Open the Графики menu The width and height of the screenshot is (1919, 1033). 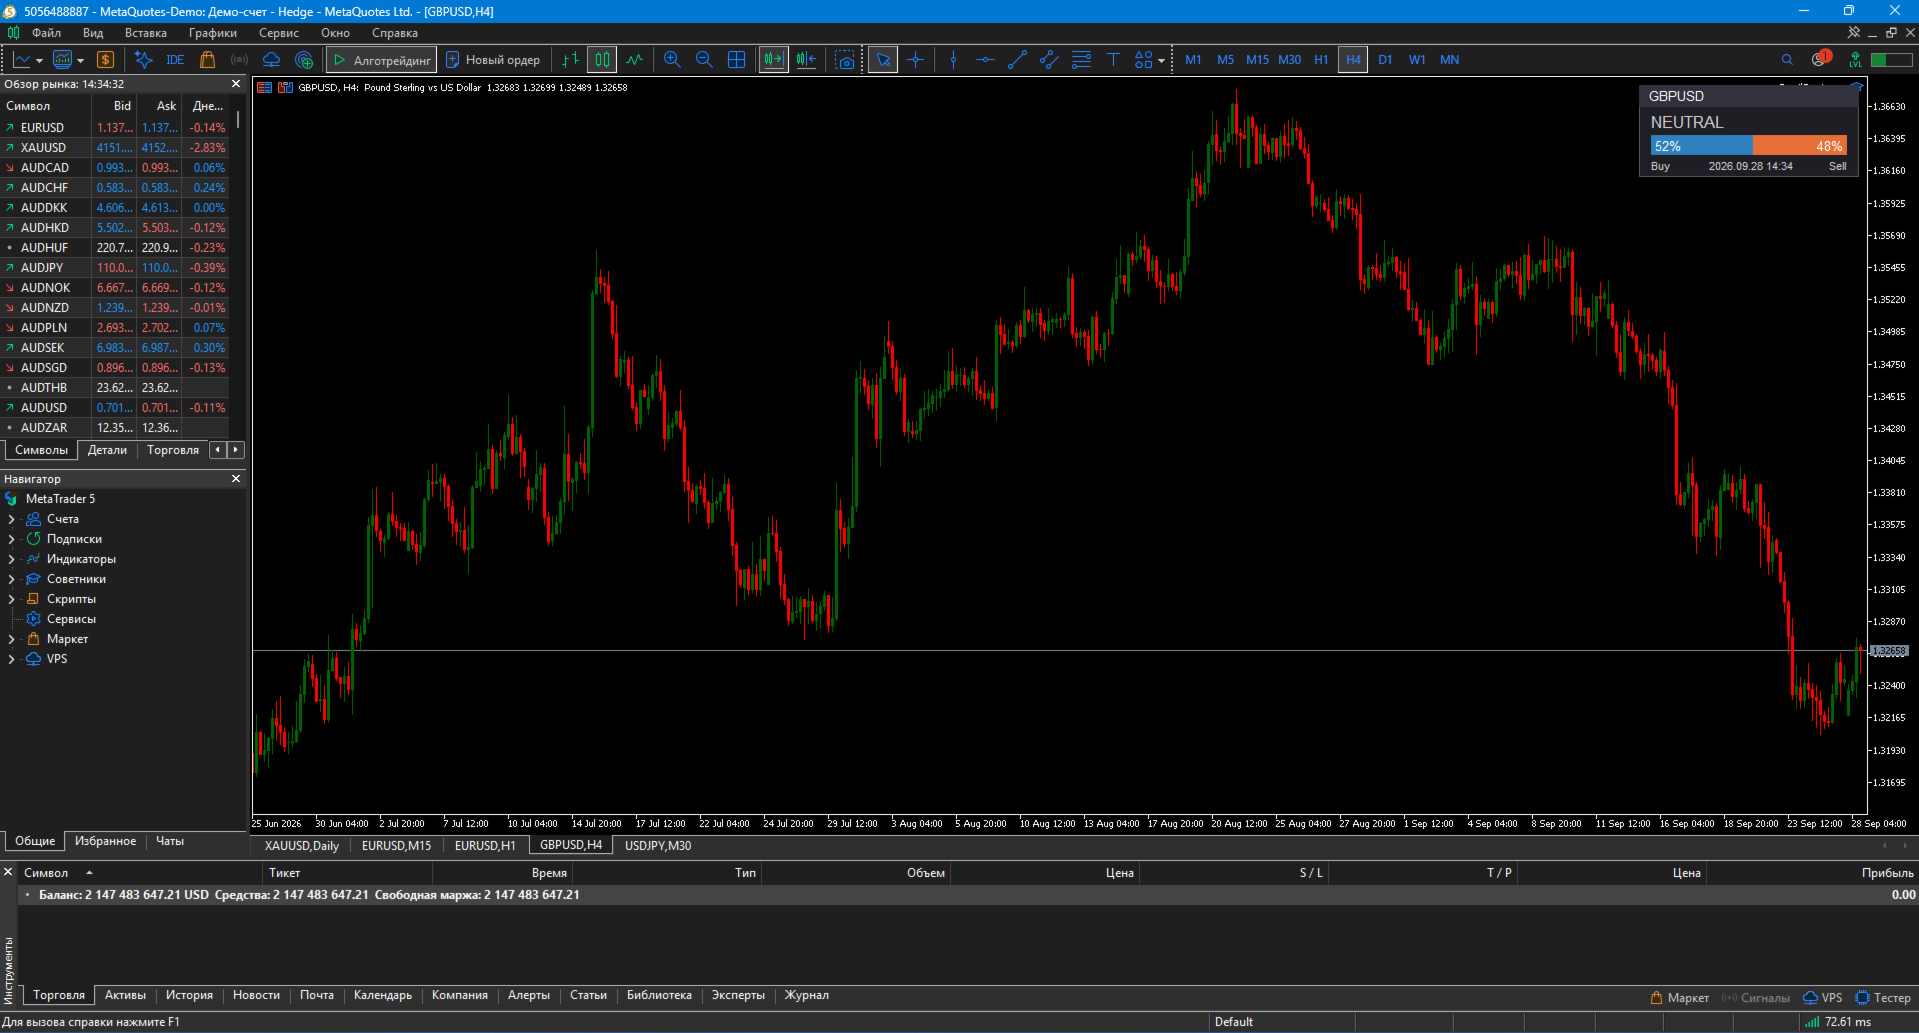(213, 33)
